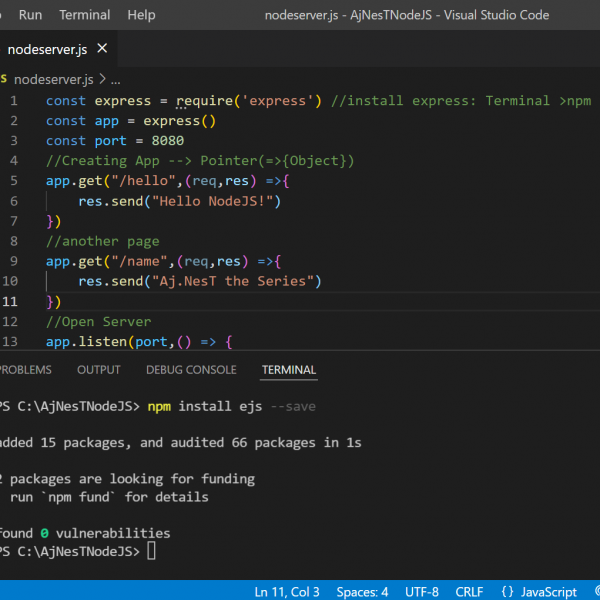Close the nodeserver.js editor tab
This screenshot has height=600, width=600.
coord(102,48)
